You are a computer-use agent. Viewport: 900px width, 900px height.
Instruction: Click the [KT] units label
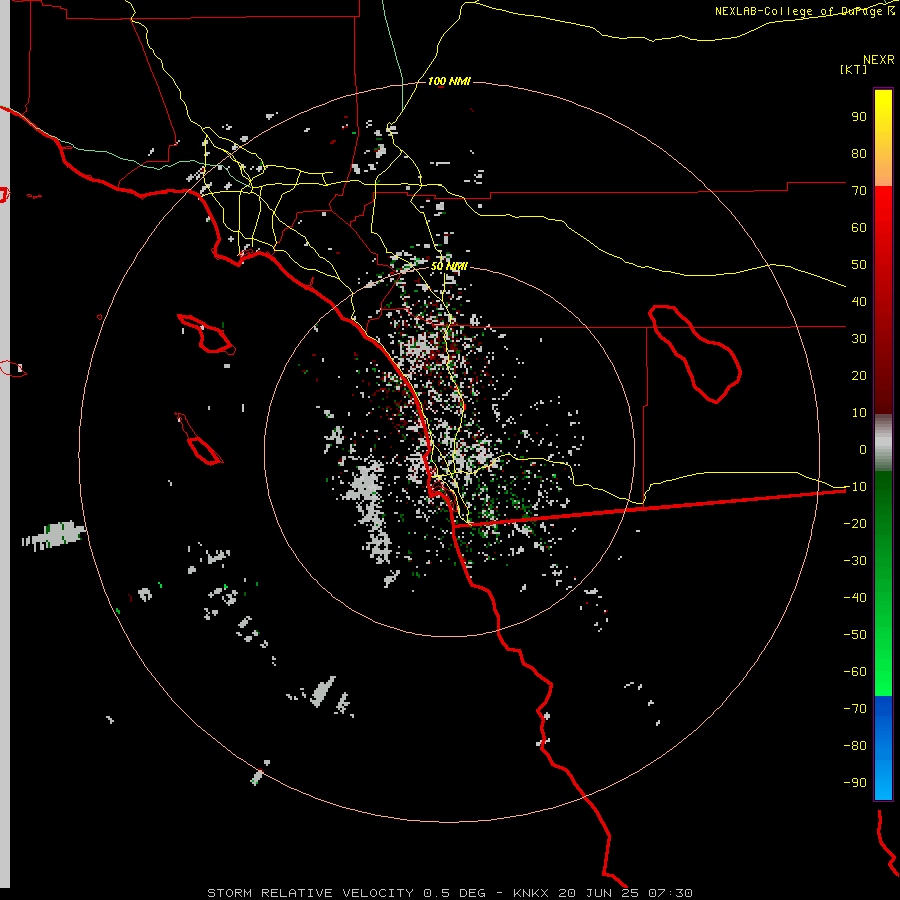point(854,69)
